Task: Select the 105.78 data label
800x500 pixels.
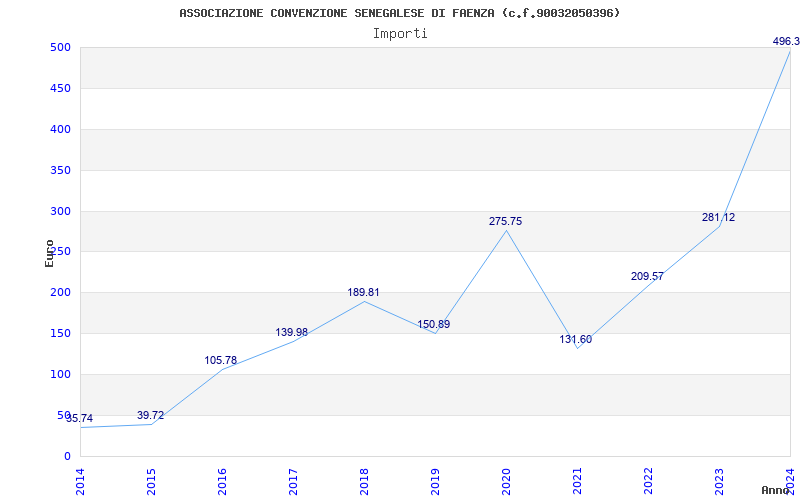Action: pyautogui.click(x=221, y=360)
